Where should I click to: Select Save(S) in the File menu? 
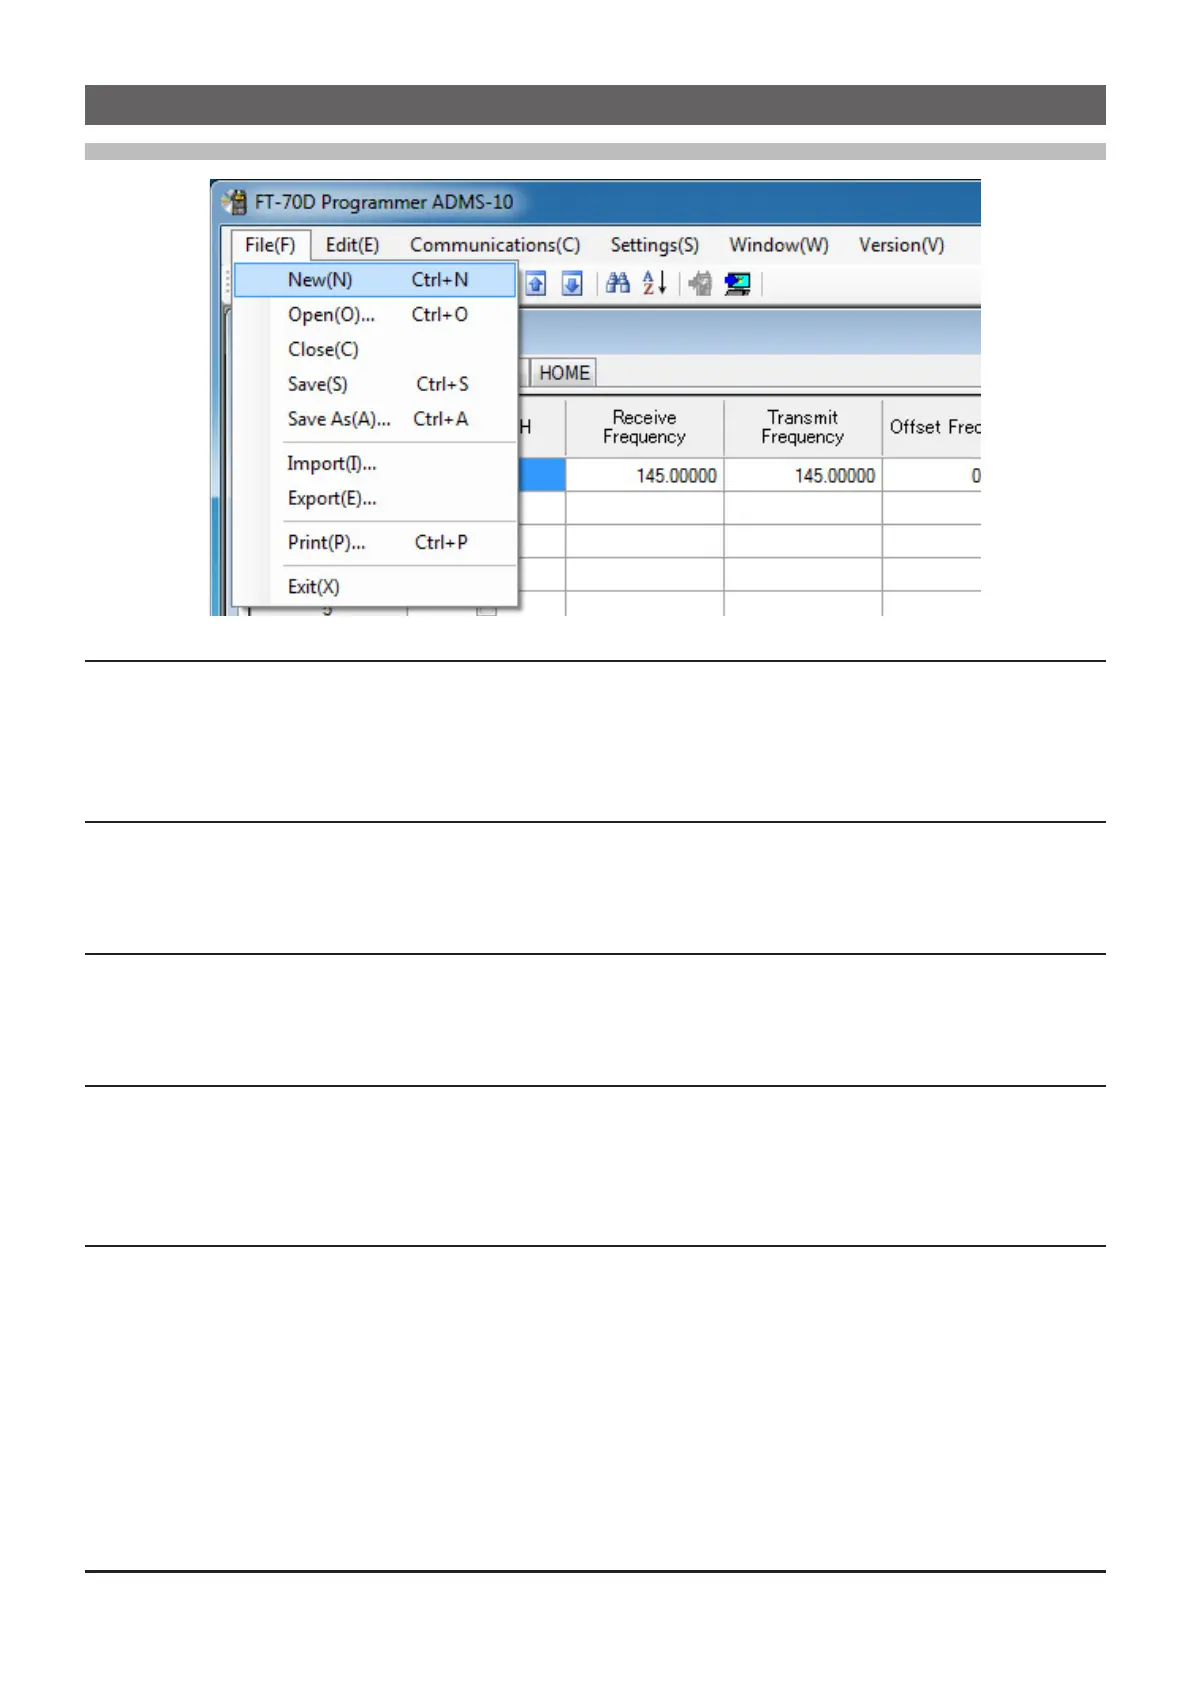click(x=375, y=384)
